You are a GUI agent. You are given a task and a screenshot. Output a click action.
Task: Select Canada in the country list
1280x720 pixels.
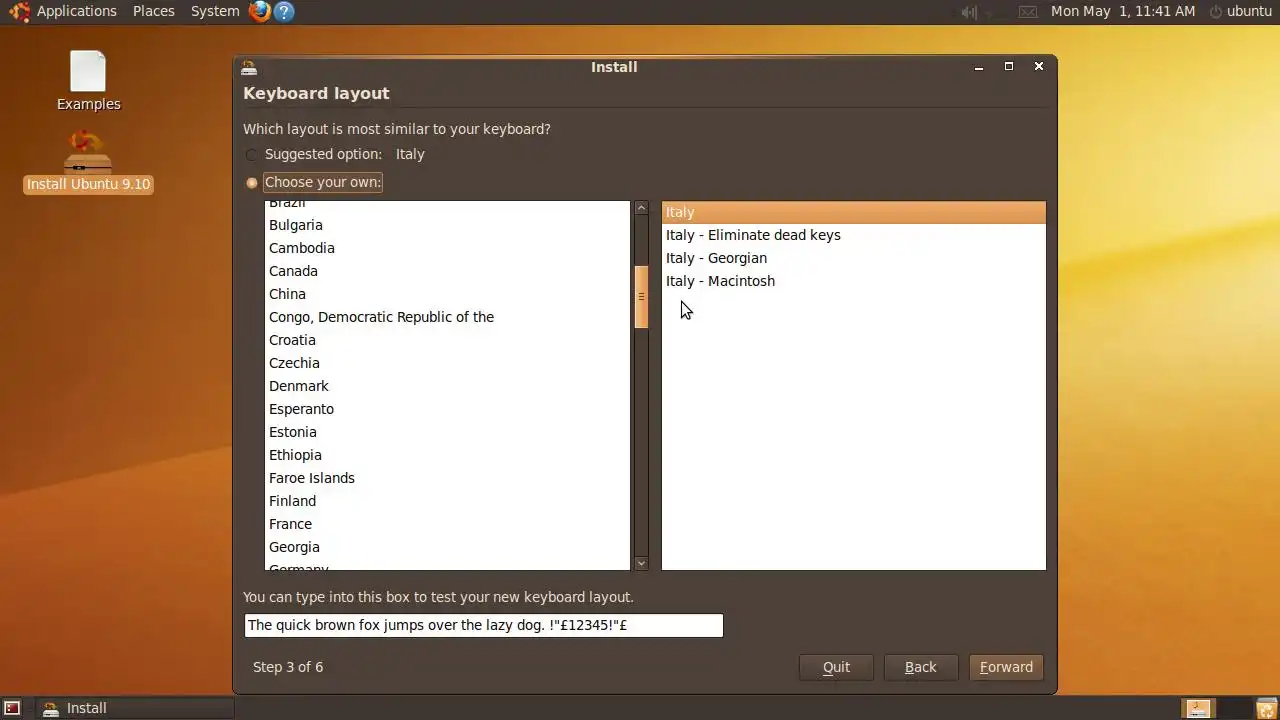click(447, 271)
